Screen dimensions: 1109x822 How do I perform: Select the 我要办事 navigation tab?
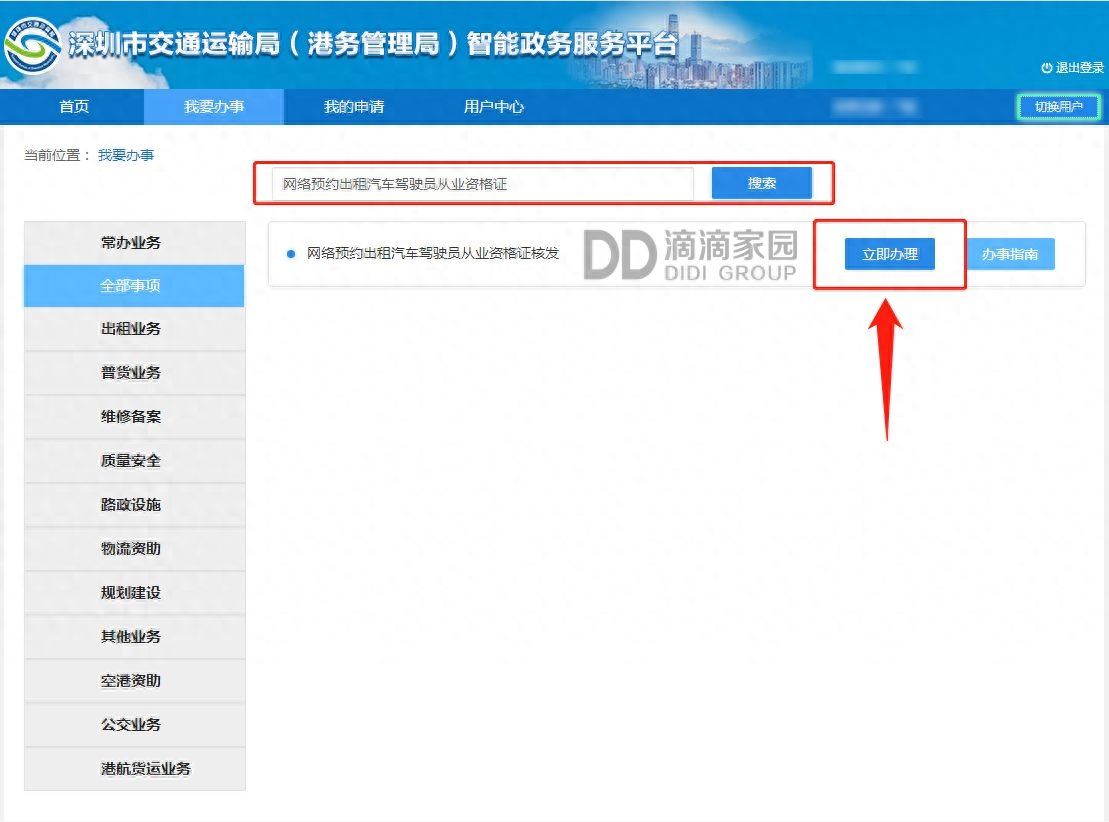(x=214, y=107)
